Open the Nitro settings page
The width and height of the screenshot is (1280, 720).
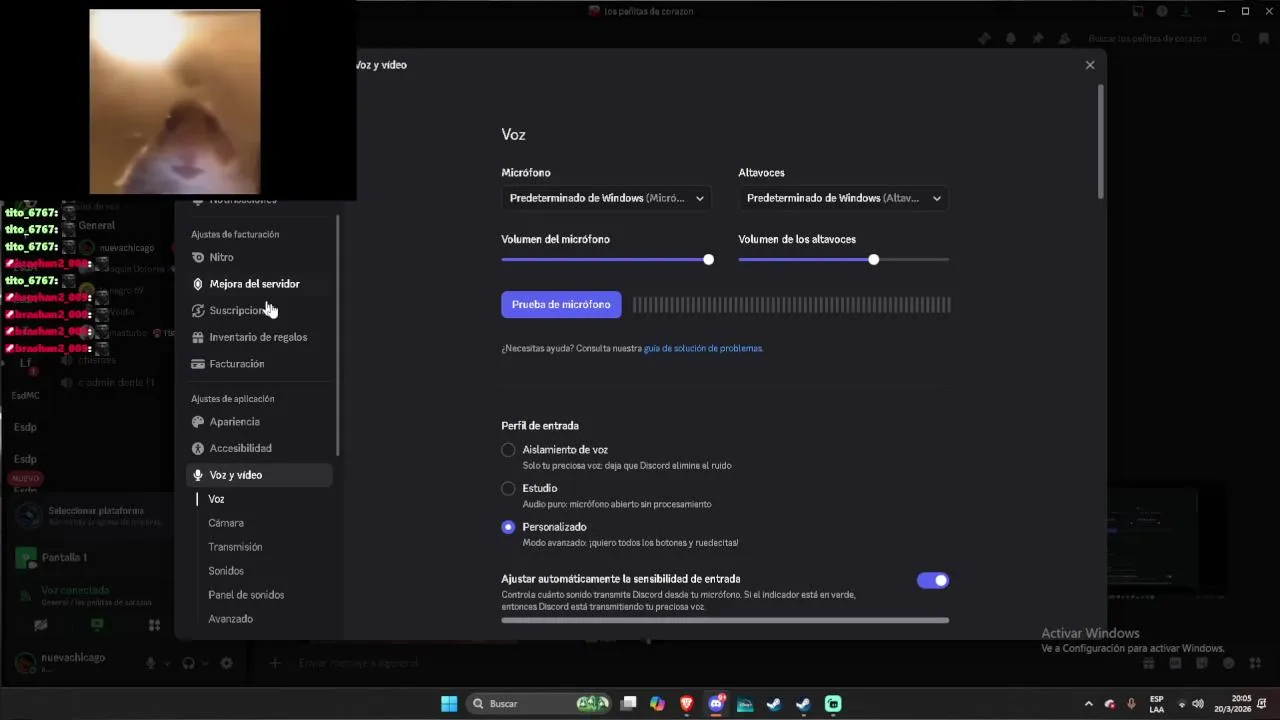tap(259, 257)
